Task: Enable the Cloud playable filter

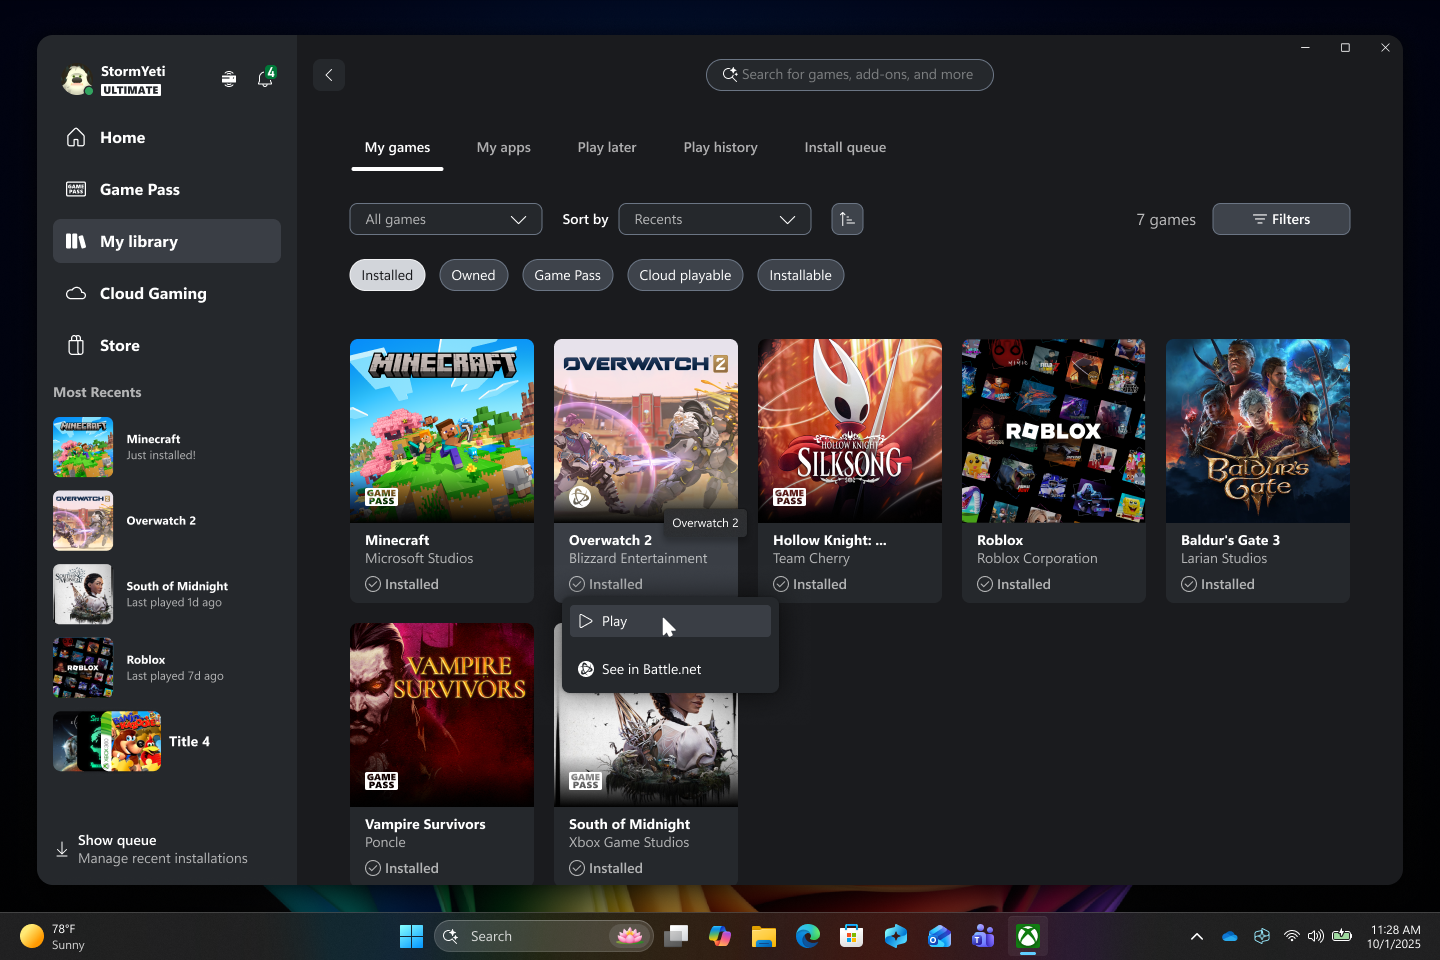Action: point(685,275)
